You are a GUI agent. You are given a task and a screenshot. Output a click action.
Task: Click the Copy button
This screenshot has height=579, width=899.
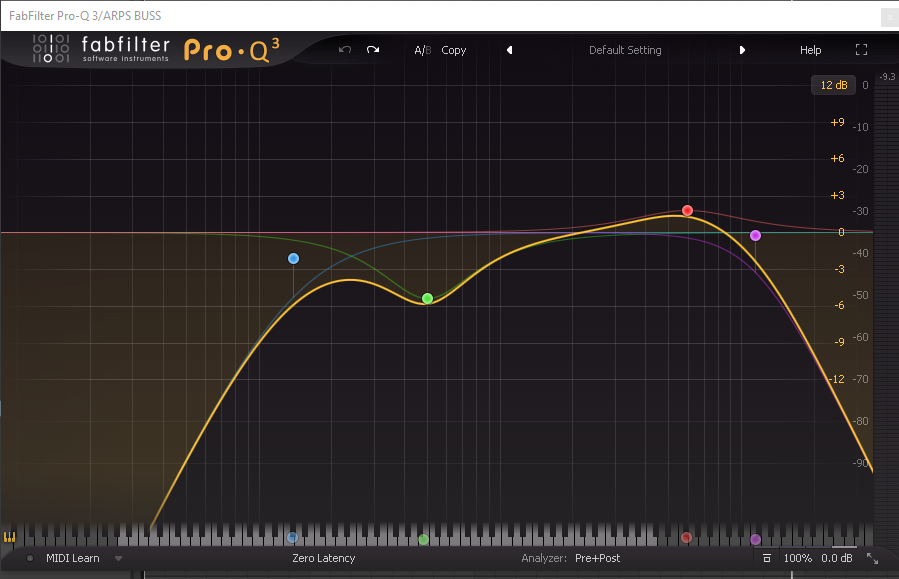tap(454, 50)
